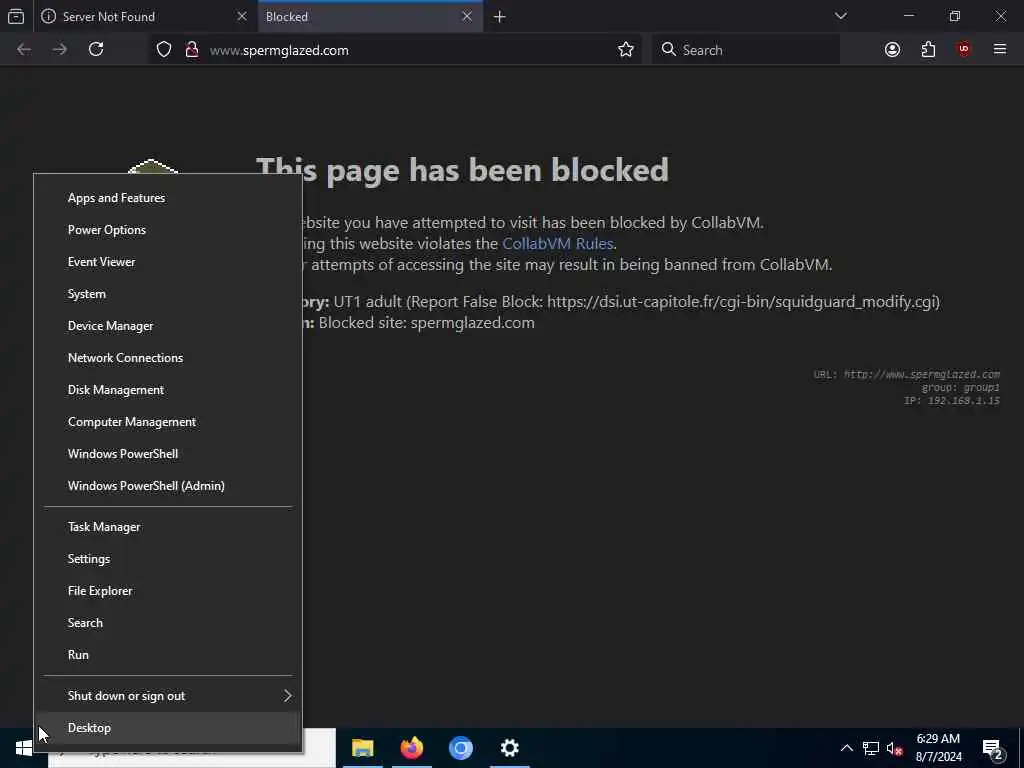Open the Firefox account icon
The height and width of the screenshot is (768, 1024).
[892, 50]
